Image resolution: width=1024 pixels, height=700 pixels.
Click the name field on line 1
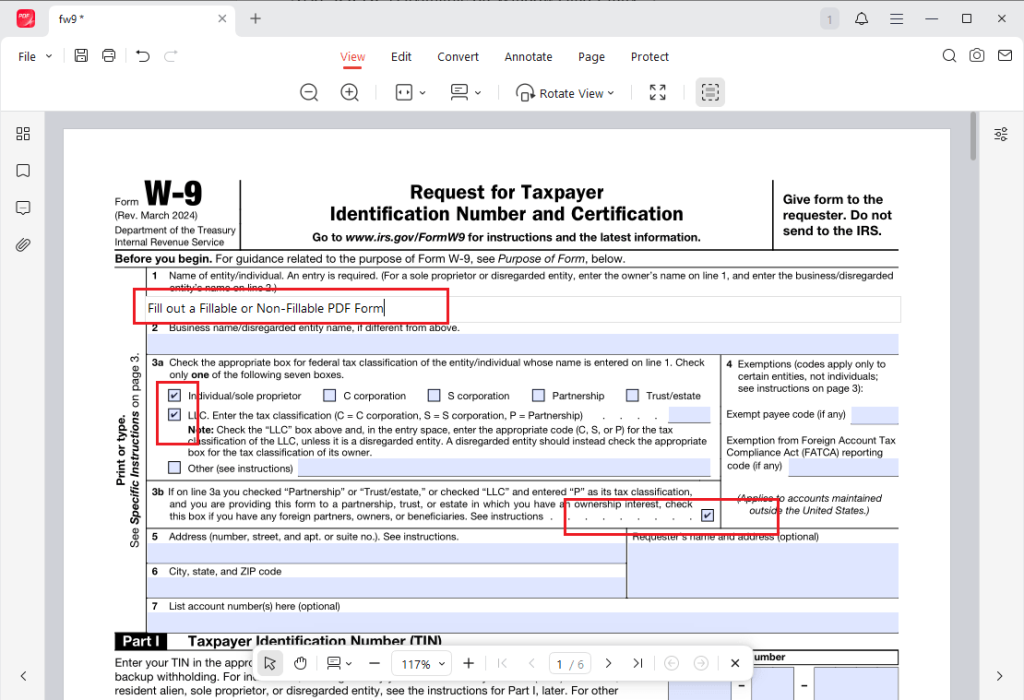(524, 308)
